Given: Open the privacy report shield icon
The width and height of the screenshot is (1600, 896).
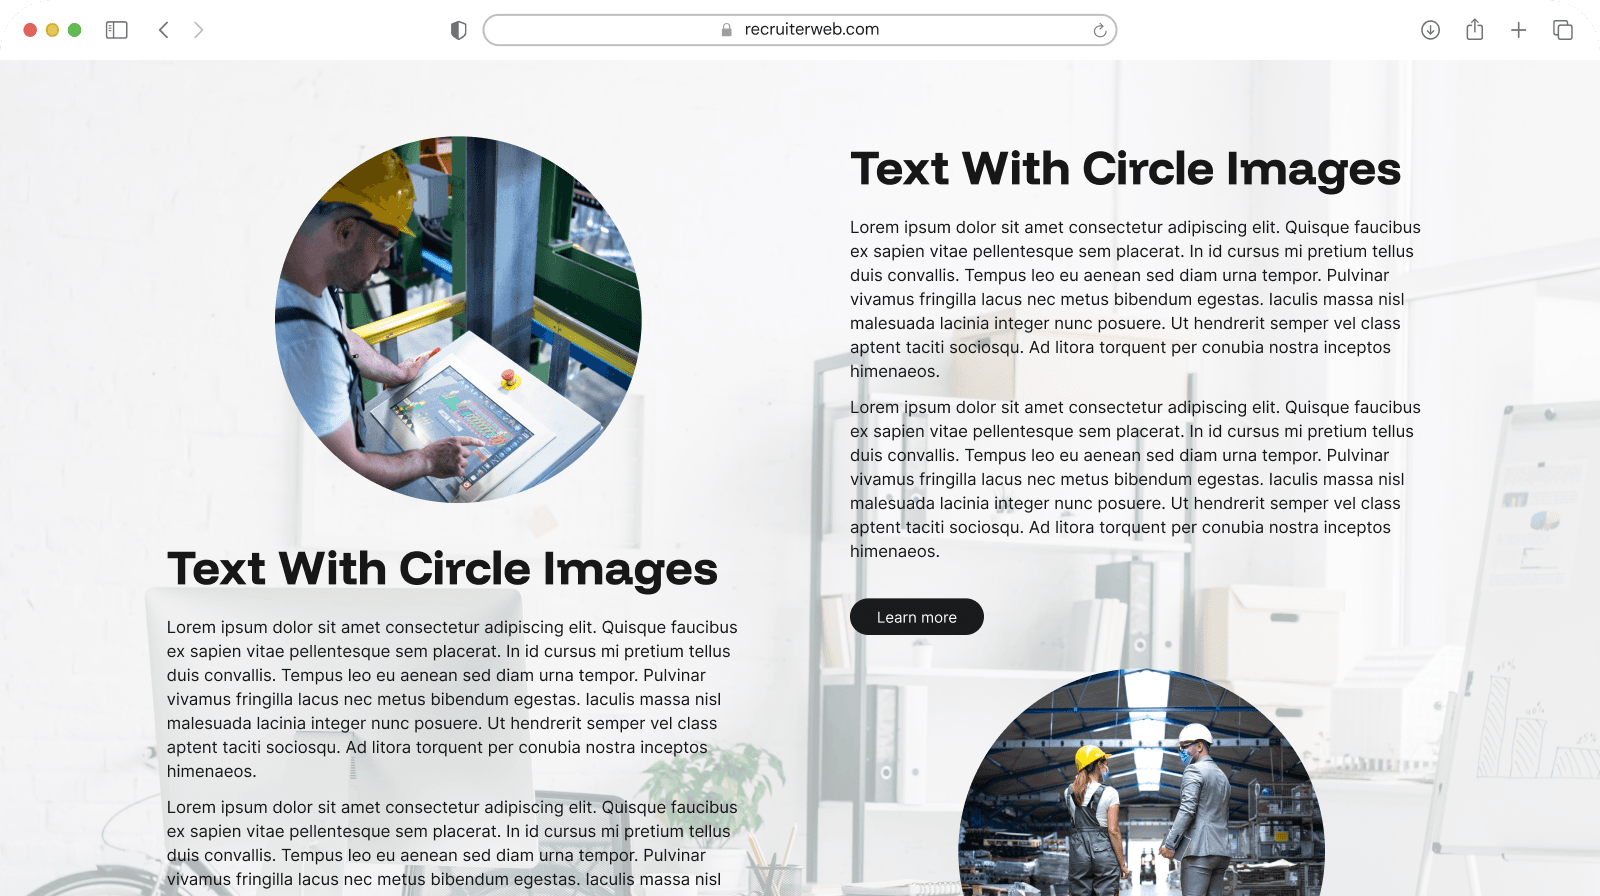Looking at the screenshot, I should [459, 30].
